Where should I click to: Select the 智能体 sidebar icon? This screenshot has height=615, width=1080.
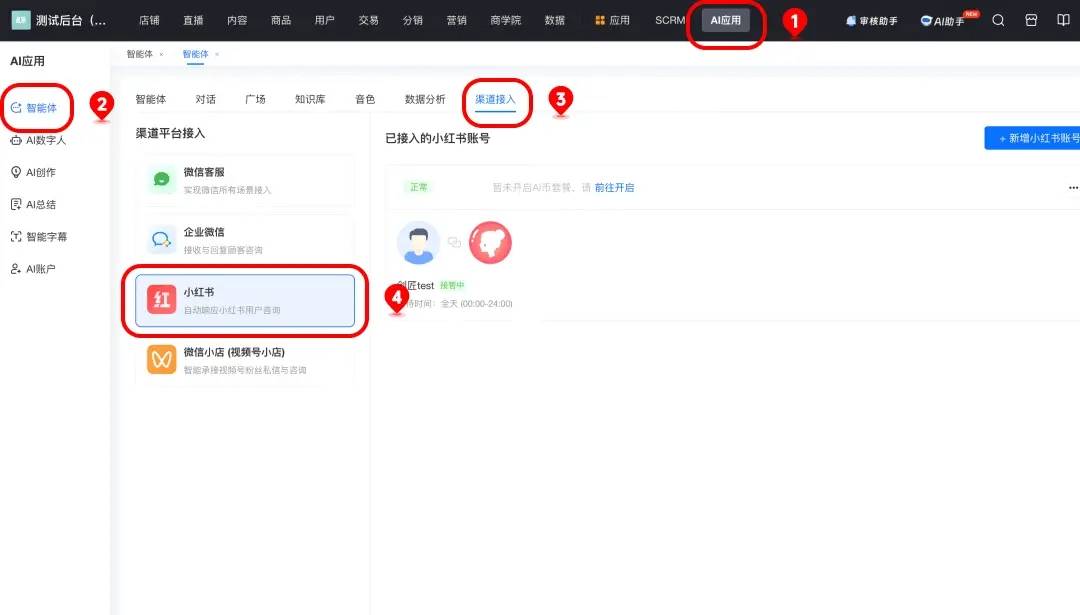pyautogui.click(x=16, y=107)
